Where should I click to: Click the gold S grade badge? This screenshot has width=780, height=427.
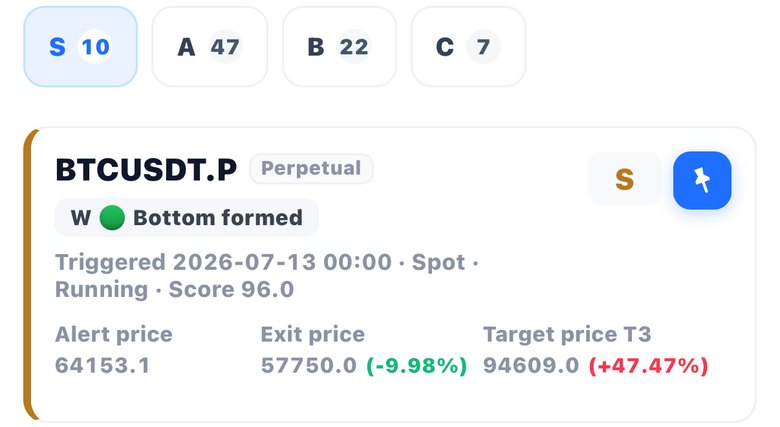pyautogui.click(x=624, y=179)
